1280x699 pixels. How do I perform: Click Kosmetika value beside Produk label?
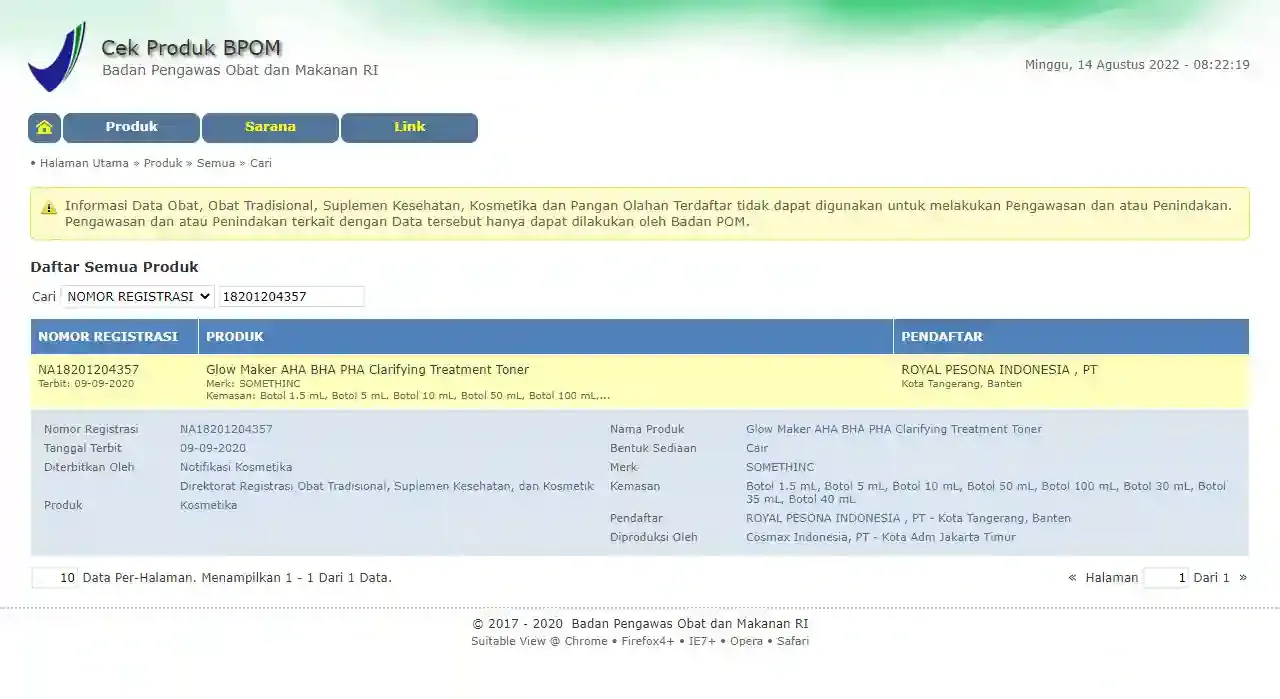(x=209, y=505)
